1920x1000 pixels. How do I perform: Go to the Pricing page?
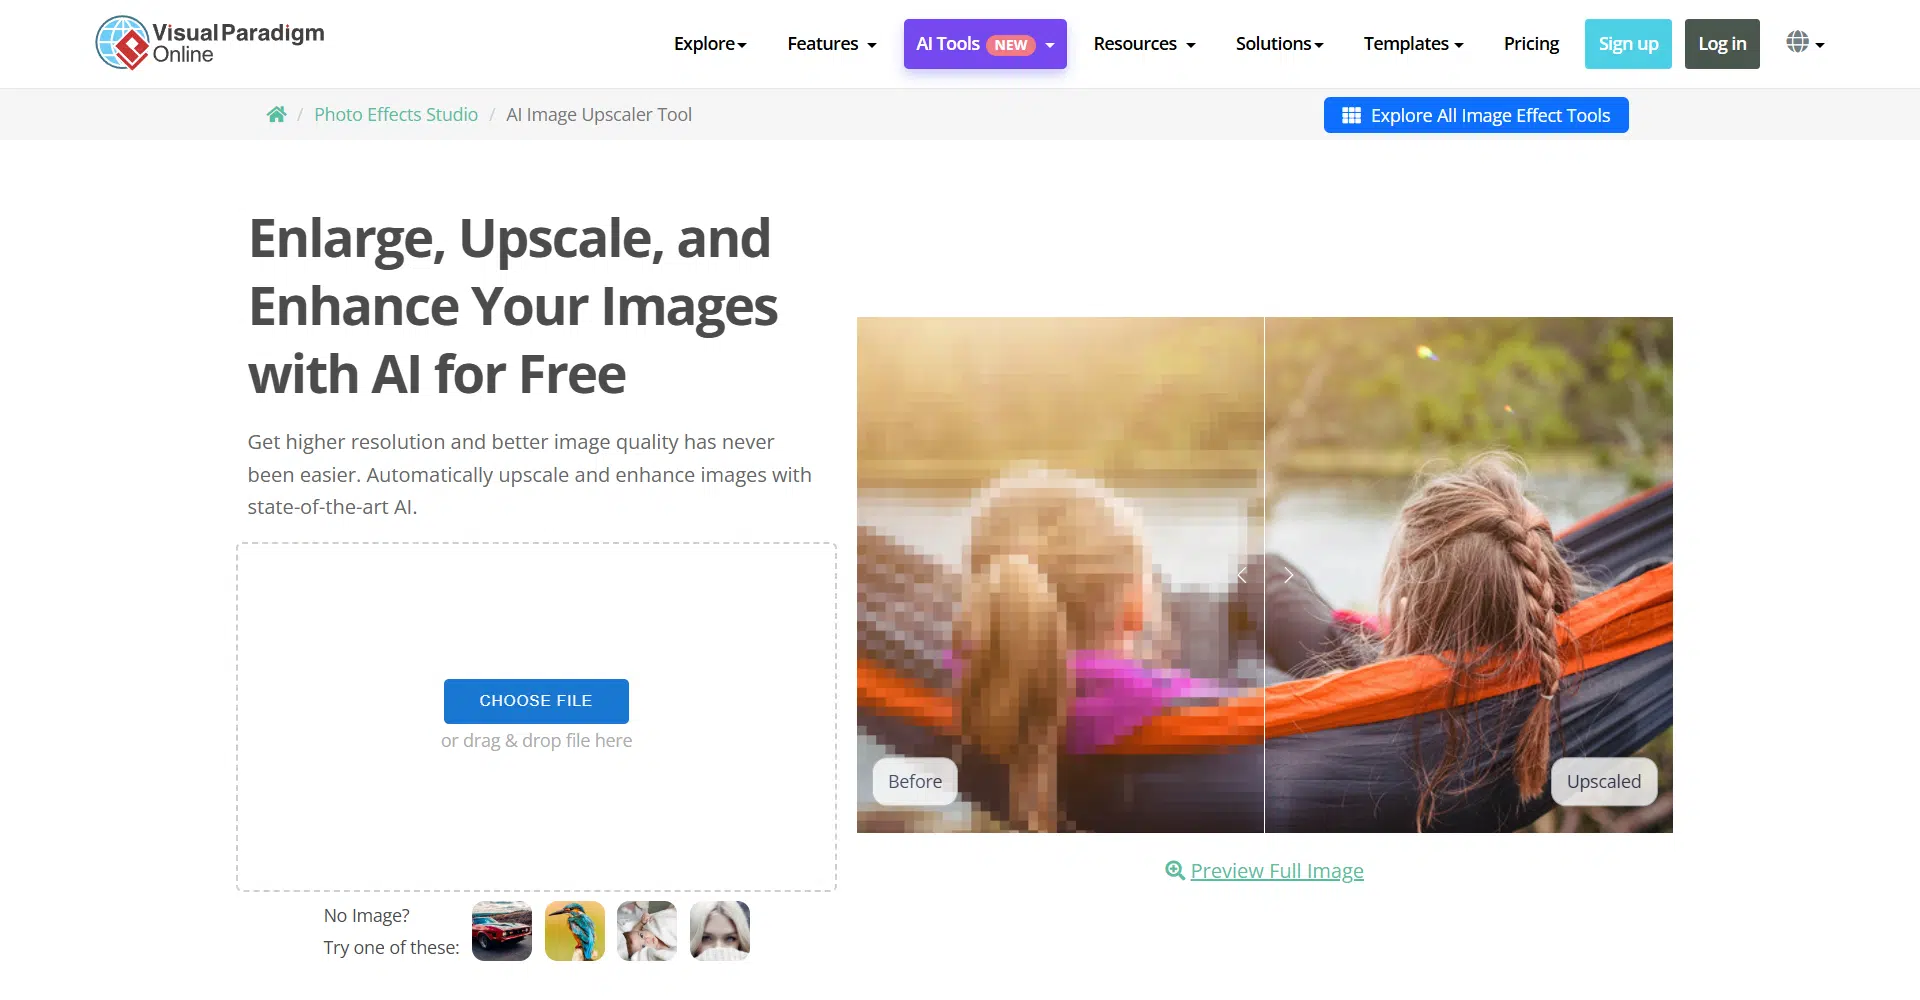click(1531, 44)
